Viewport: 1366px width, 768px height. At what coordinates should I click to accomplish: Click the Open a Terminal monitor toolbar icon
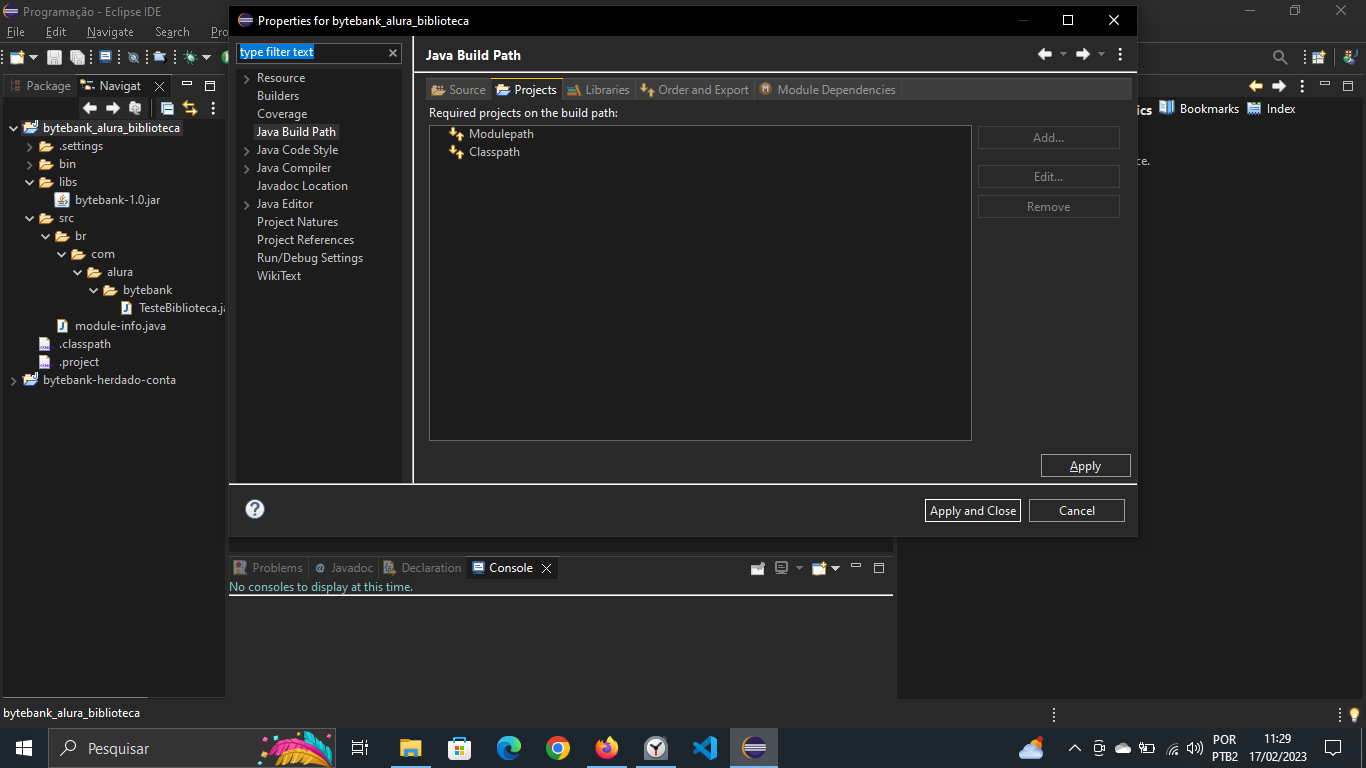[105, 57]
